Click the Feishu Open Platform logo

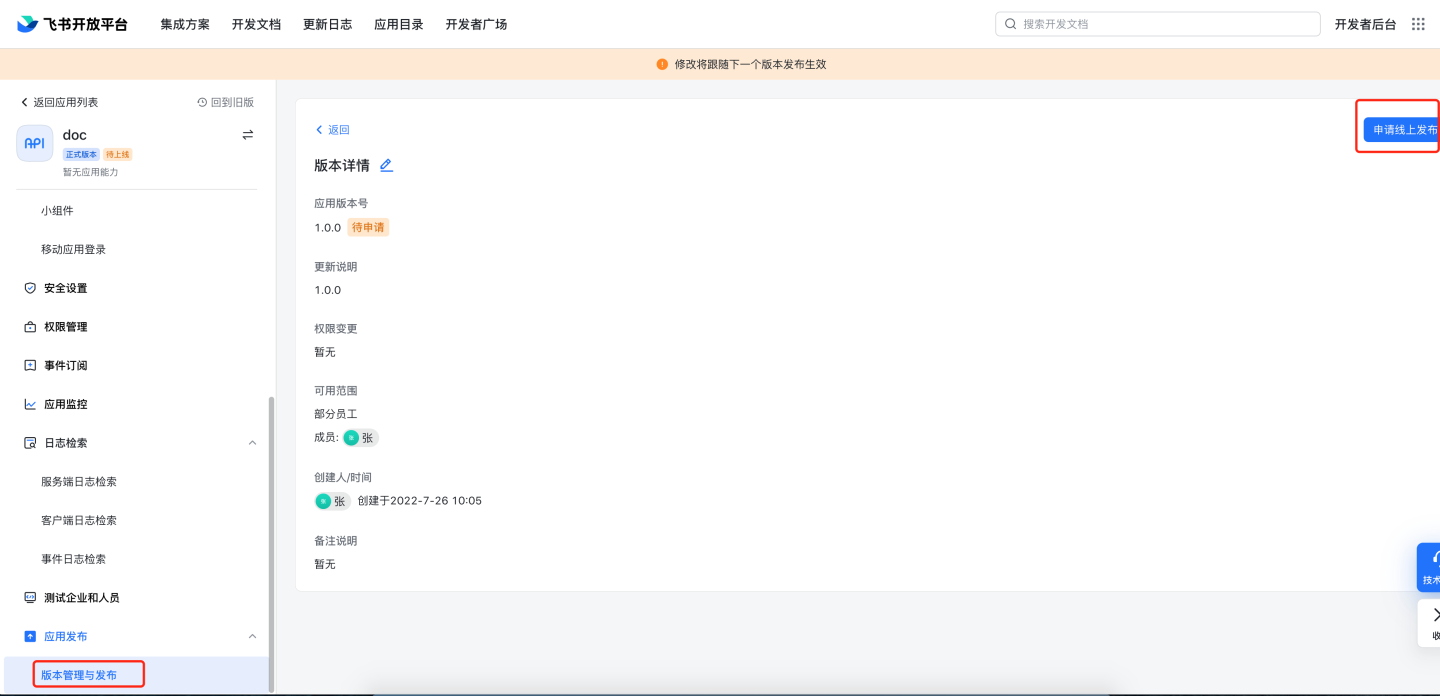coord(72,24)
